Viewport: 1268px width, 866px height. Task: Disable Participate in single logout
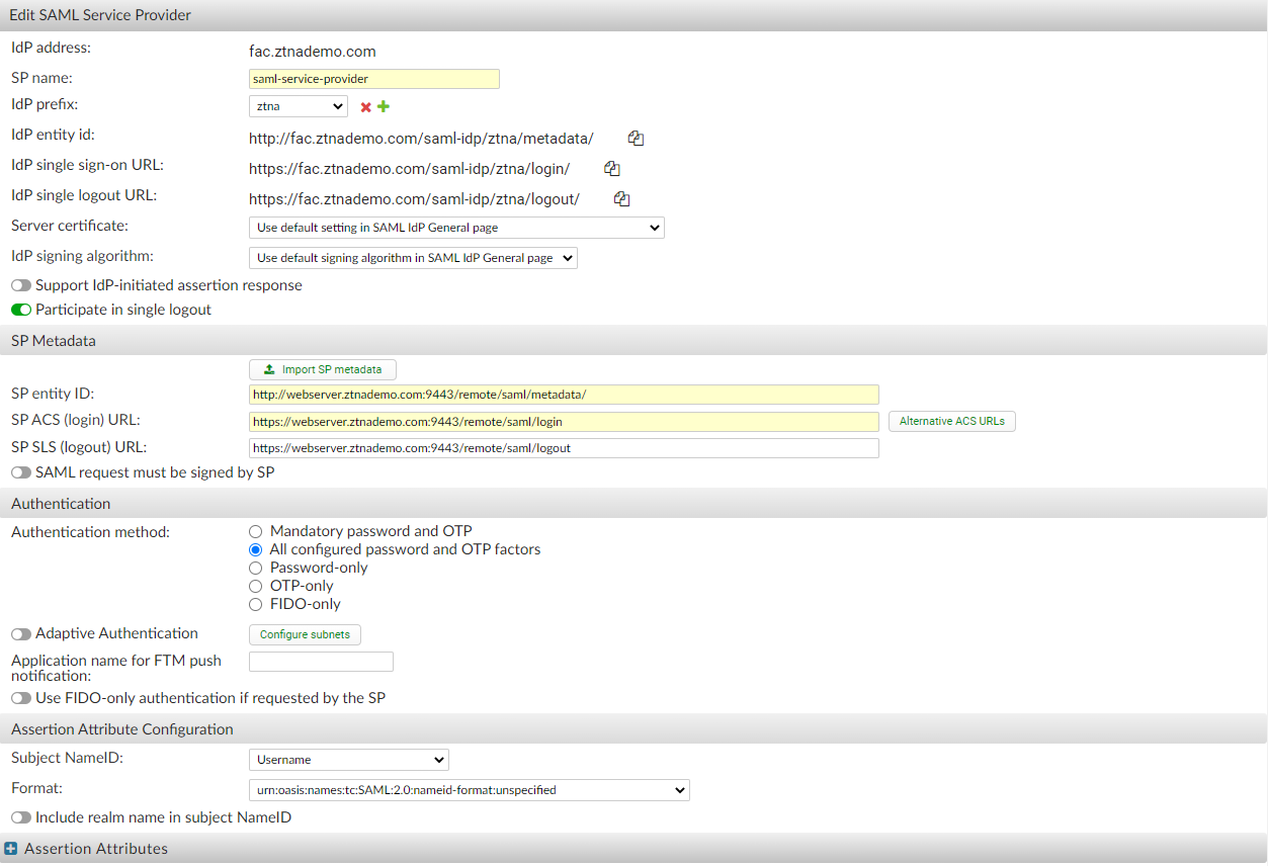pyautogui.click(x=21, y=310)
